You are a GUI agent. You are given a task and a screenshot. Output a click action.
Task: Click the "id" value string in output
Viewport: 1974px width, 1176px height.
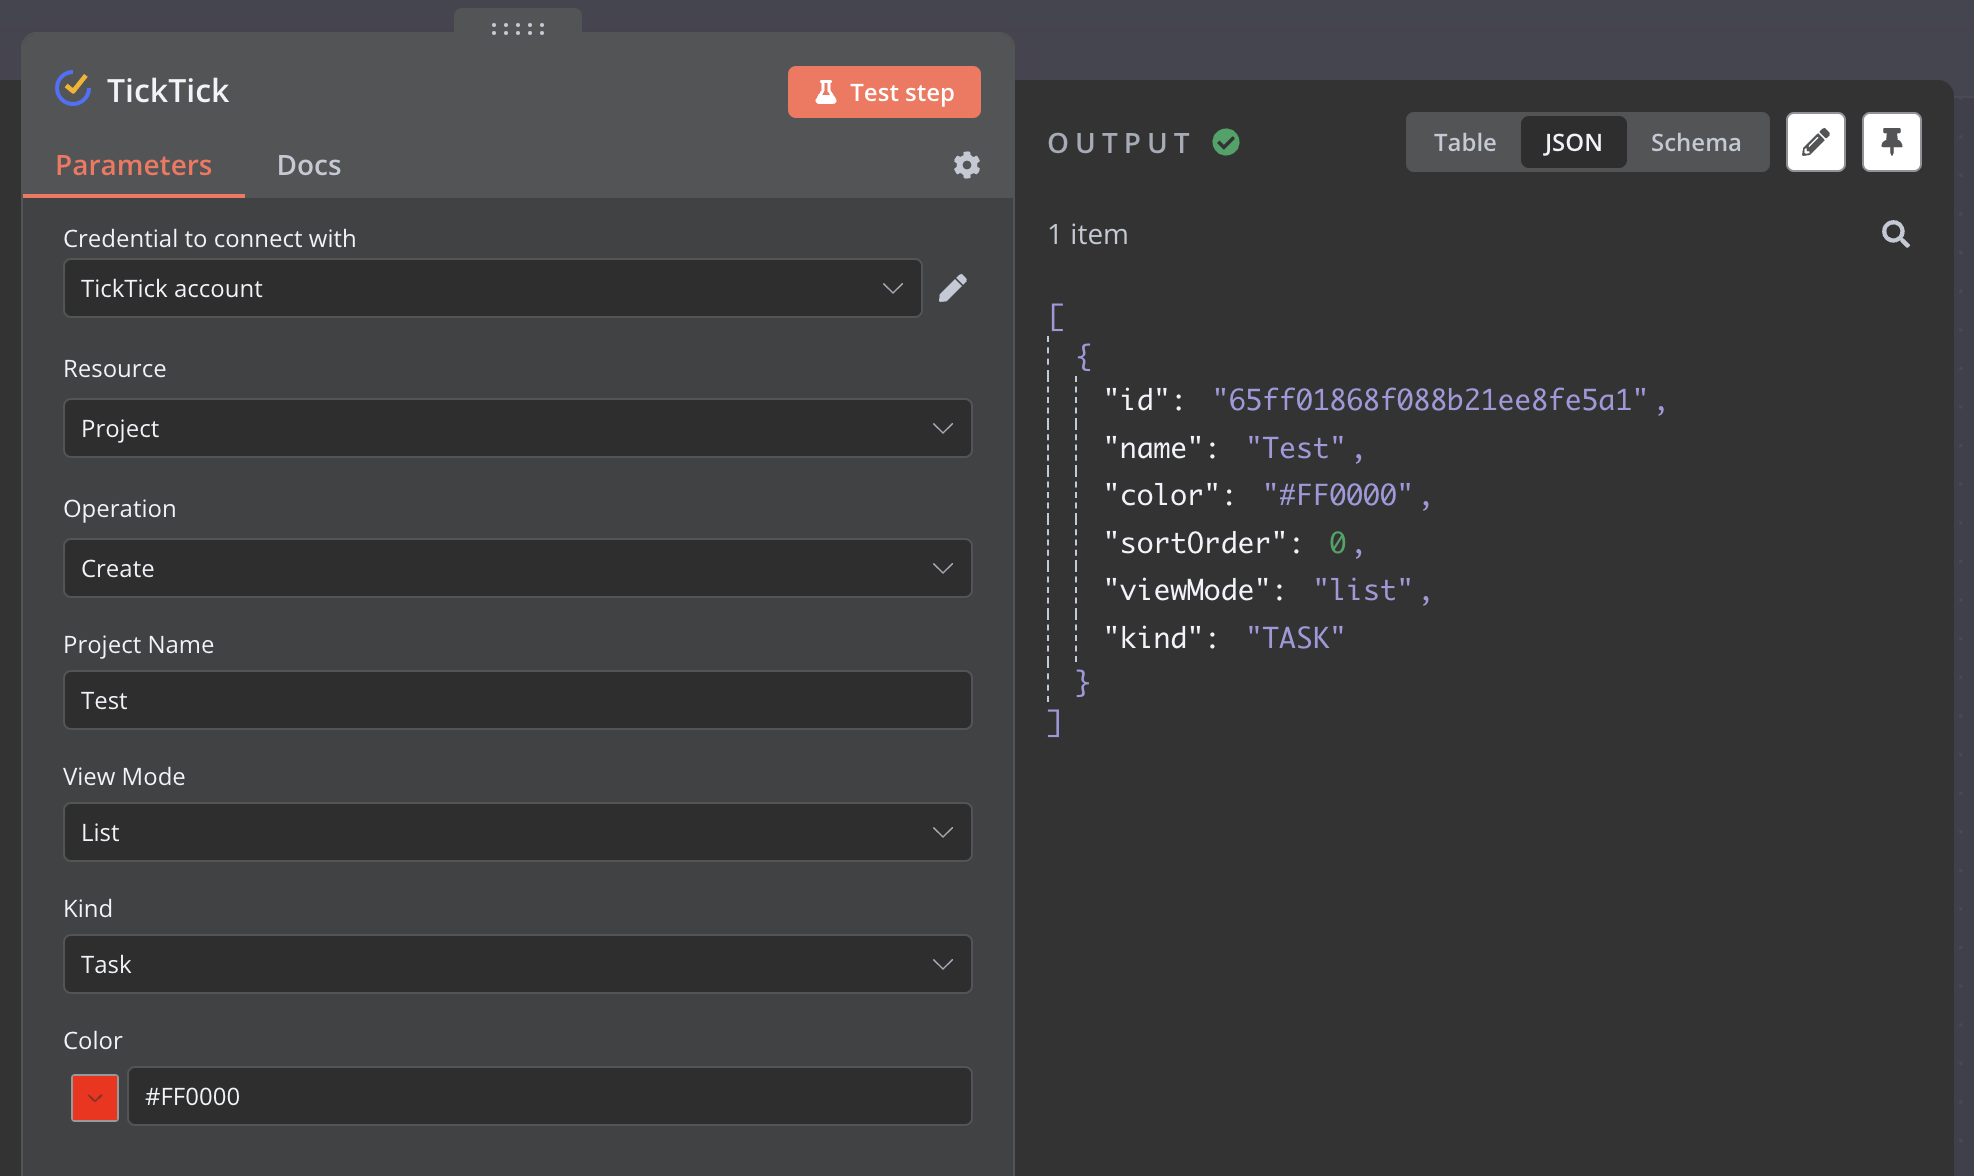[1430, 400]
